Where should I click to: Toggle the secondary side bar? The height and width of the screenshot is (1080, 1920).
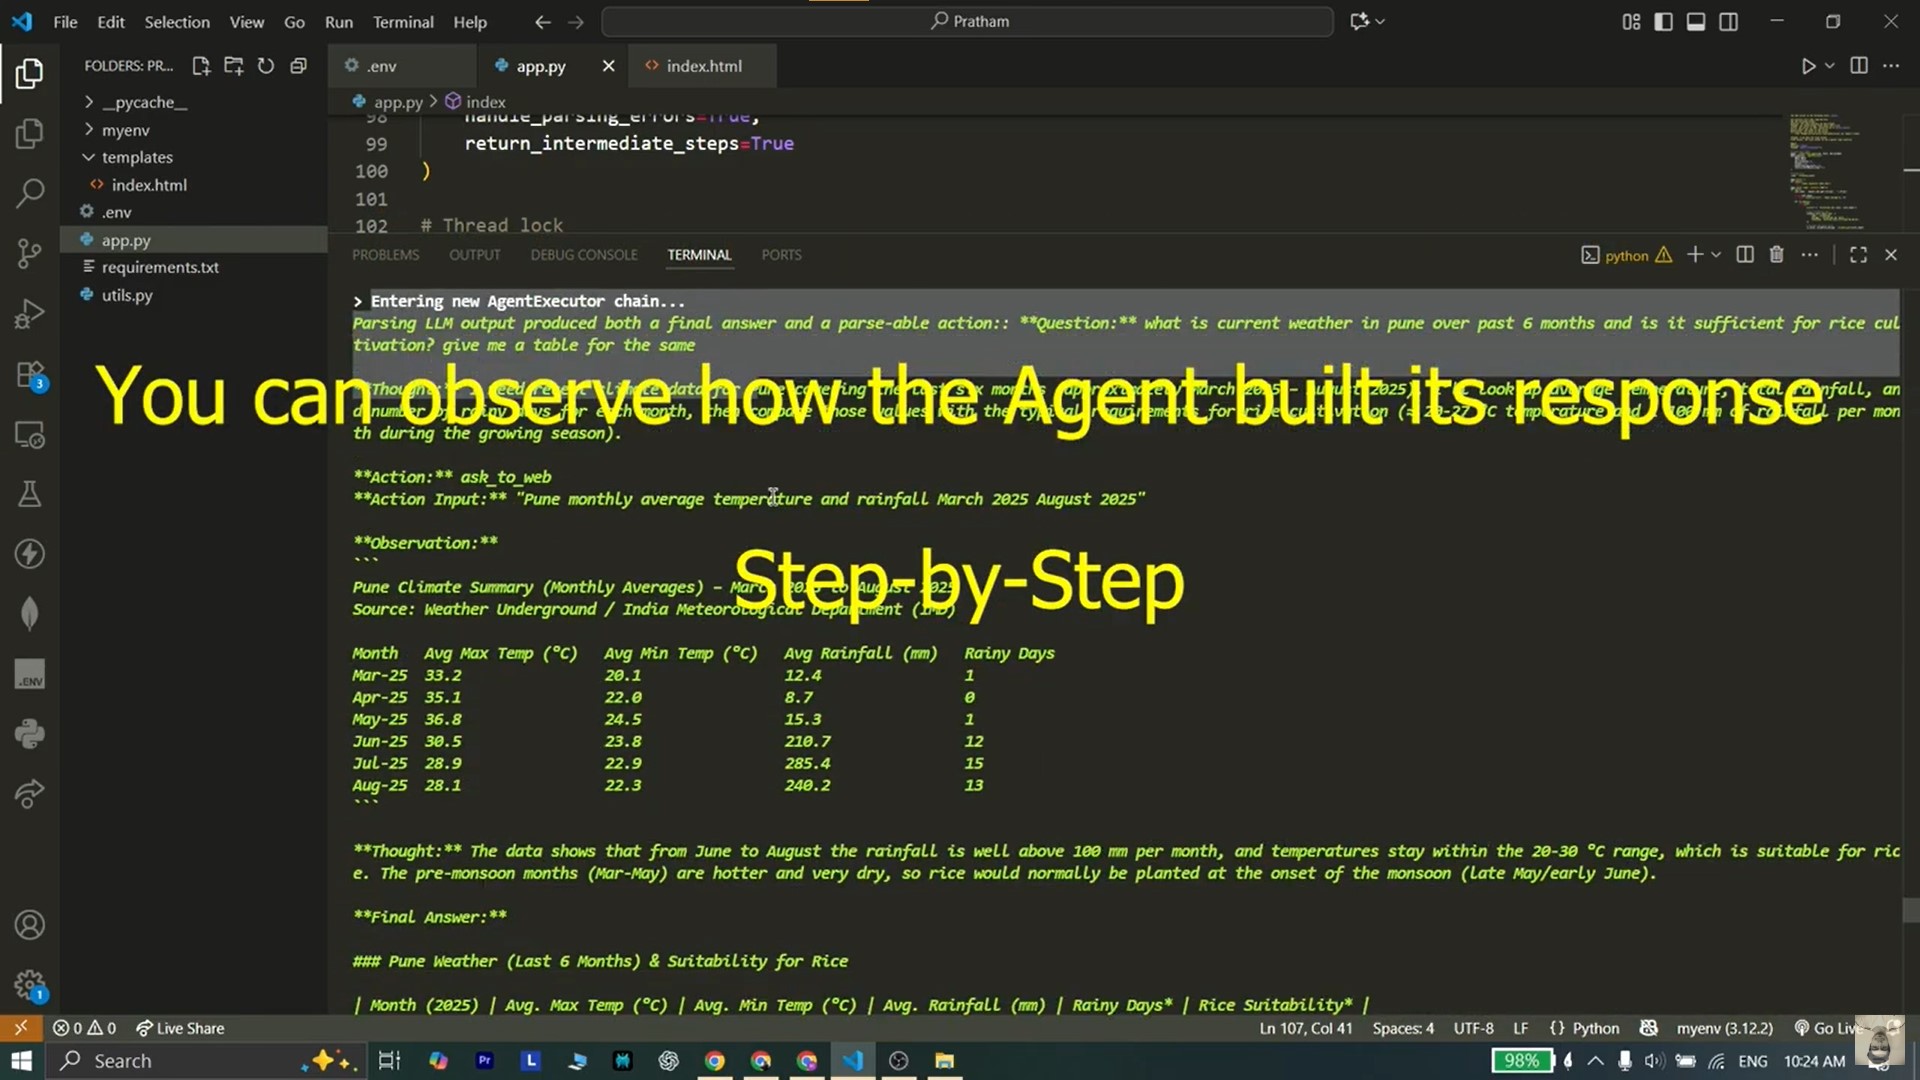click(x=1728, y=22)
